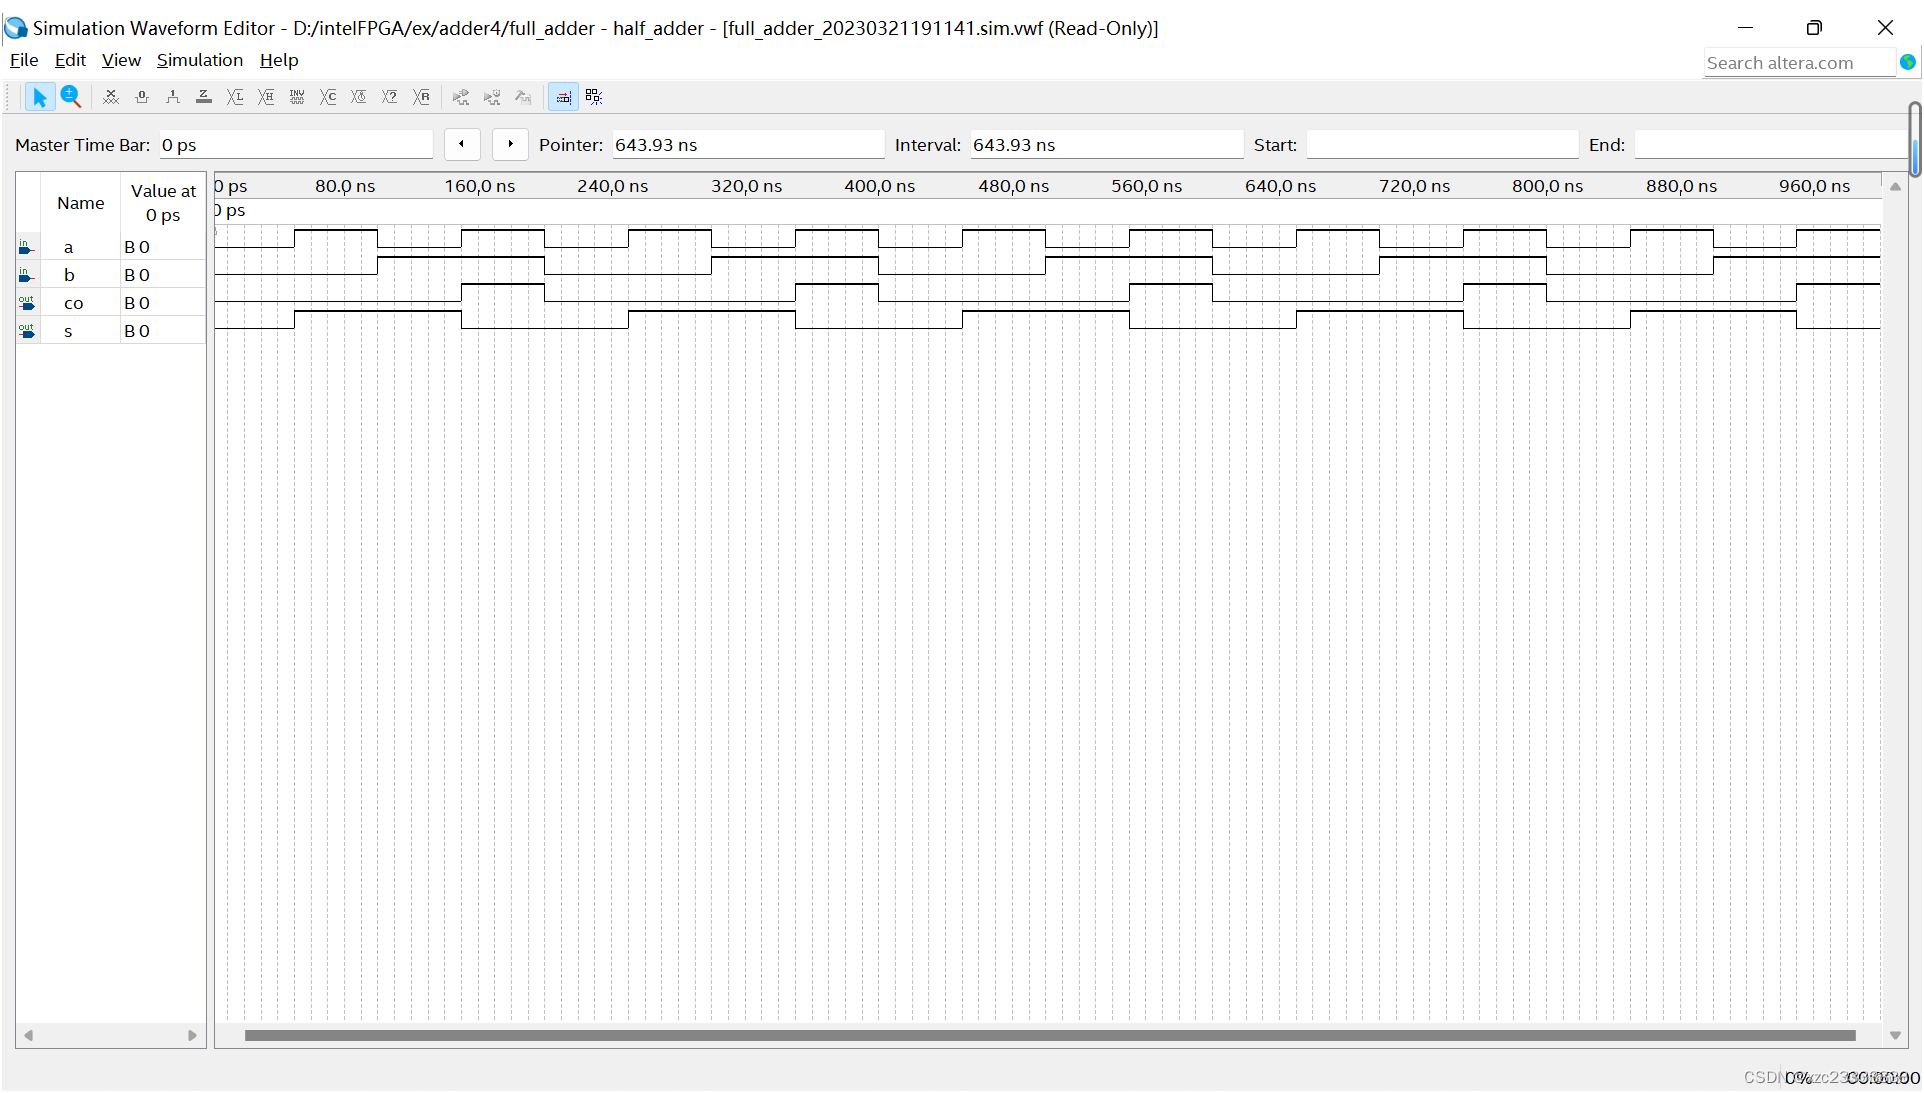Image resolution: width=1924 pixels, height=1093 pixels.
Task: Click output pin icon of s
Action: pos(27,331)
